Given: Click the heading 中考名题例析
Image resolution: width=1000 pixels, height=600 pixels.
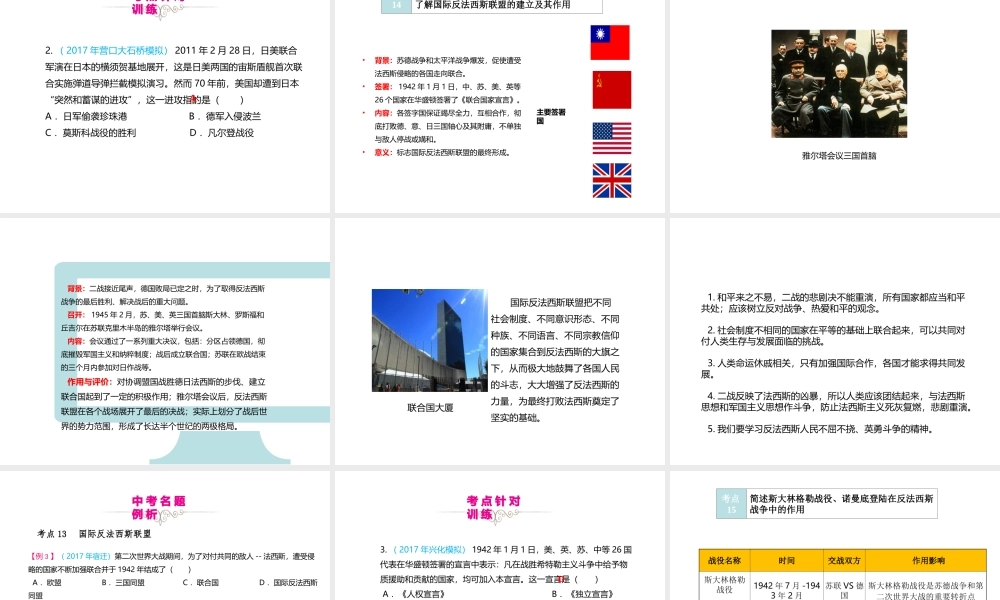Looking at the screenshot, I should (x=158, y=508).
